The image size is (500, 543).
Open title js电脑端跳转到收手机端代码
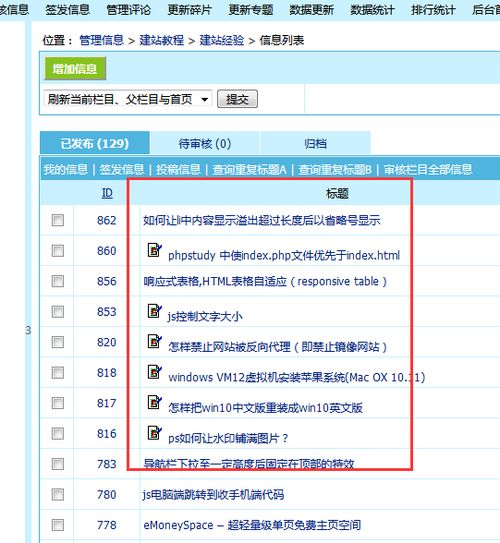point(213,494)
